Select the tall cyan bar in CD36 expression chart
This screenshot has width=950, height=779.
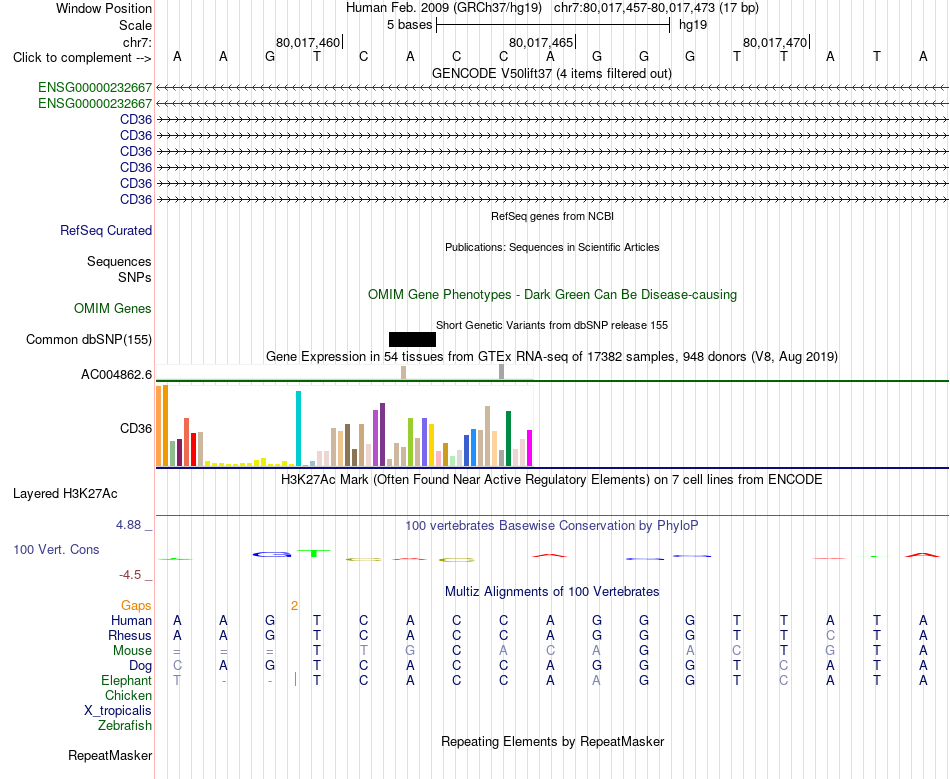[x=298, y=428]
